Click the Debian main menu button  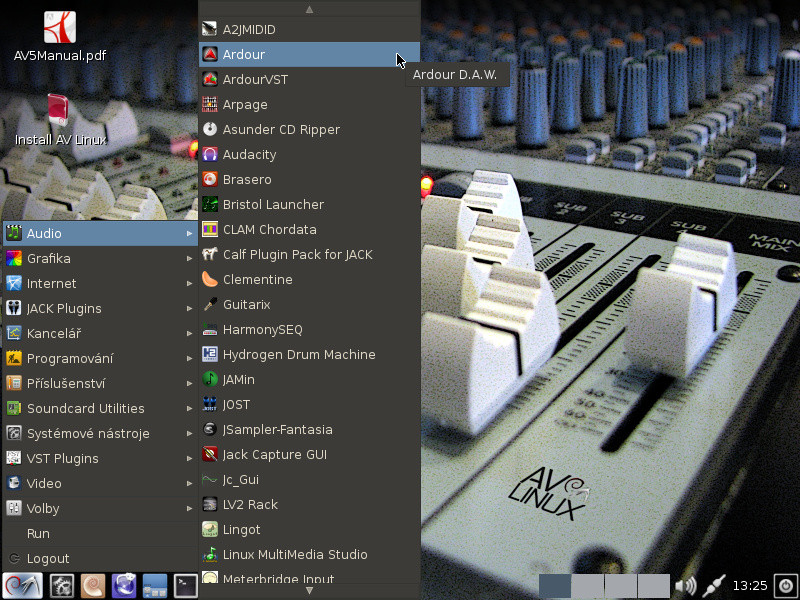pyautogui.click(x=22, y=585)
